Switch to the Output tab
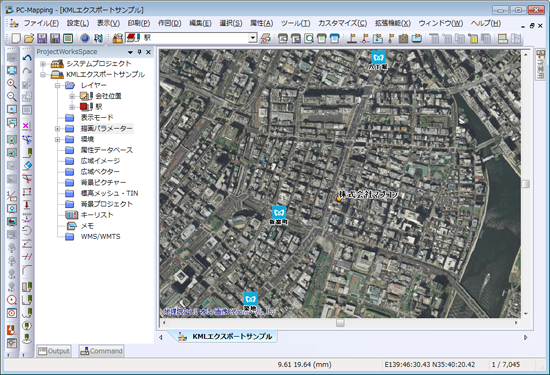 coord(54,351)
